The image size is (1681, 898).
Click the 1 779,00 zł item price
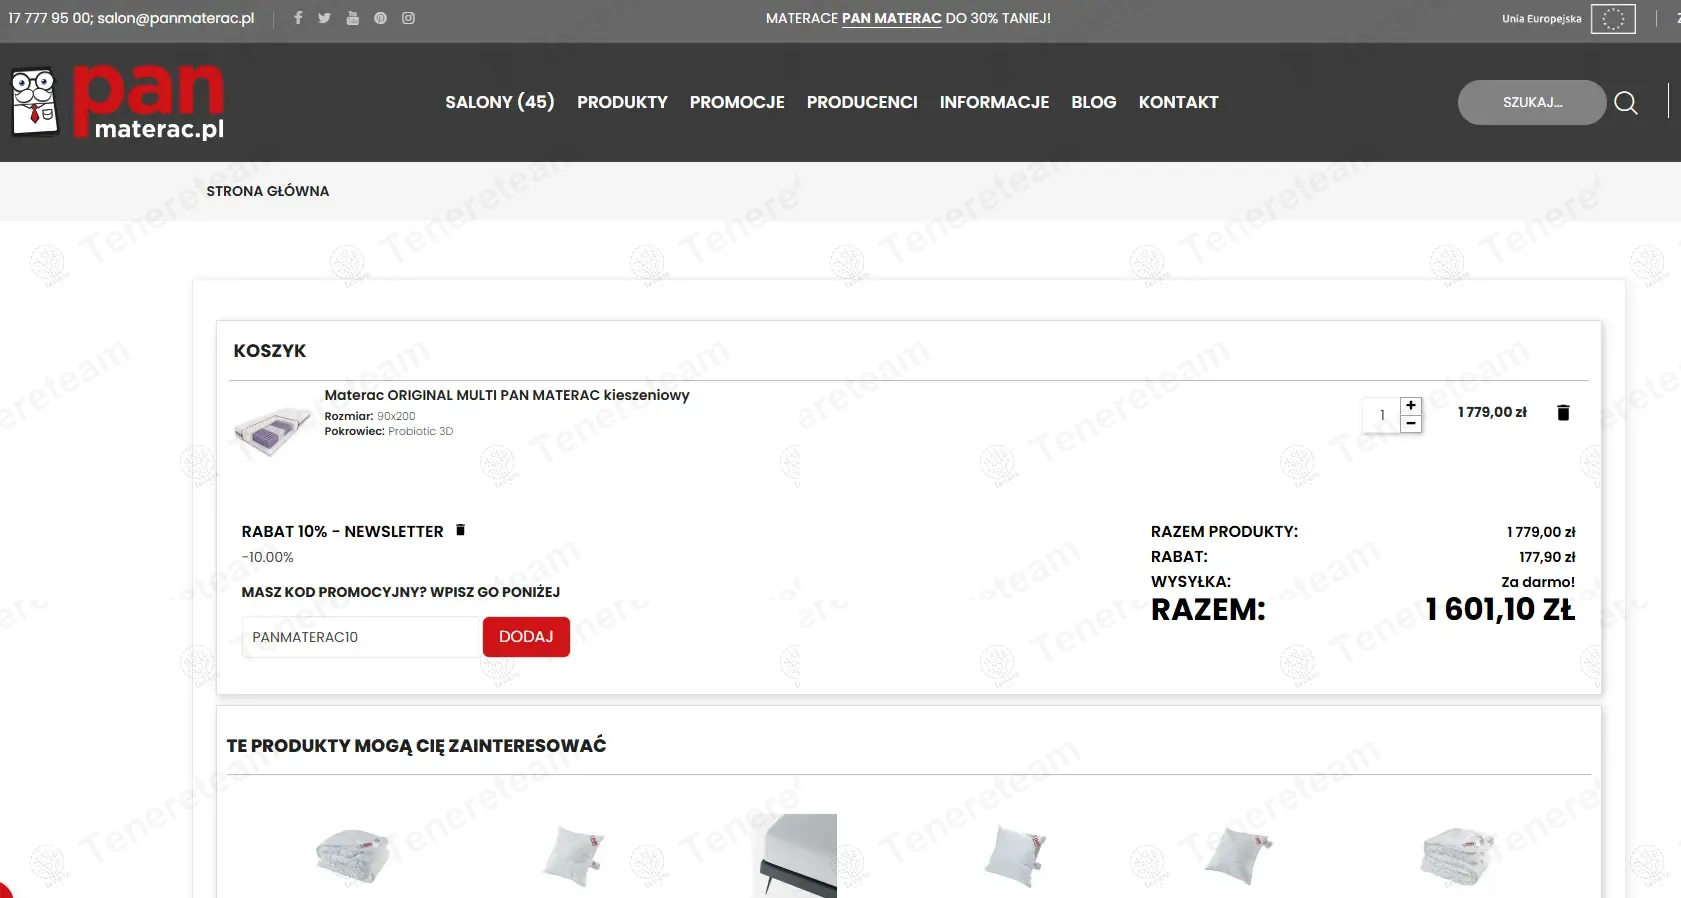[1492, 412]
